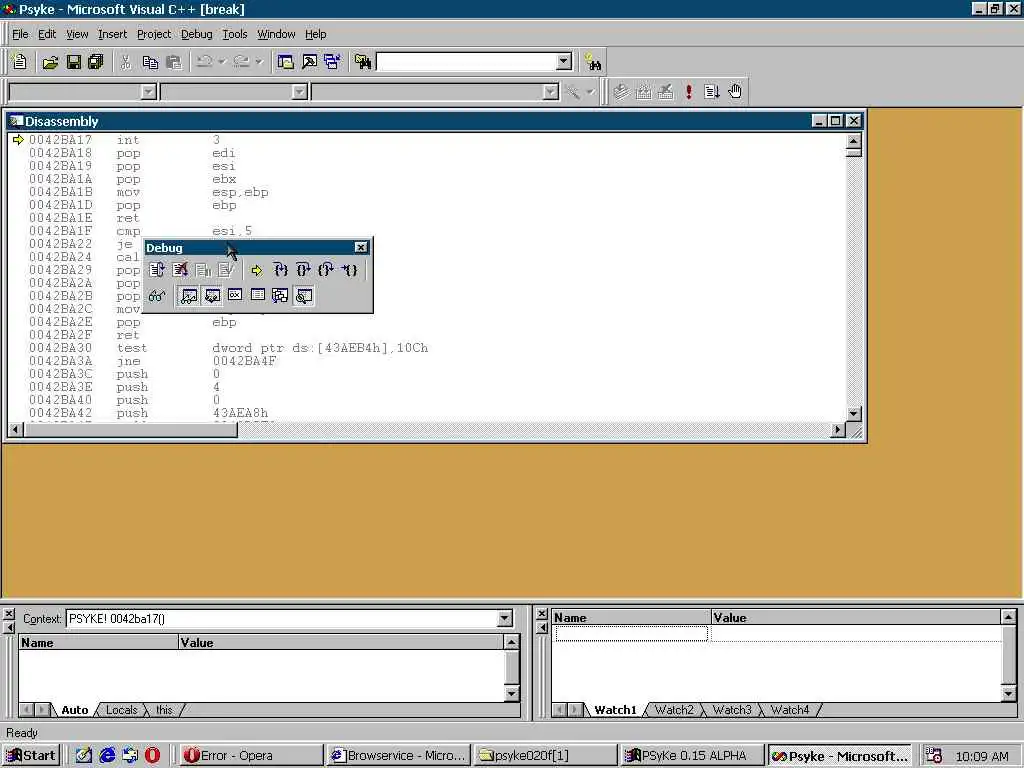The height and width of the screenshot is (768, 1024).
Task: Toggle the Variables window button in Debug toolbar
Action: (x=212, y=296)
